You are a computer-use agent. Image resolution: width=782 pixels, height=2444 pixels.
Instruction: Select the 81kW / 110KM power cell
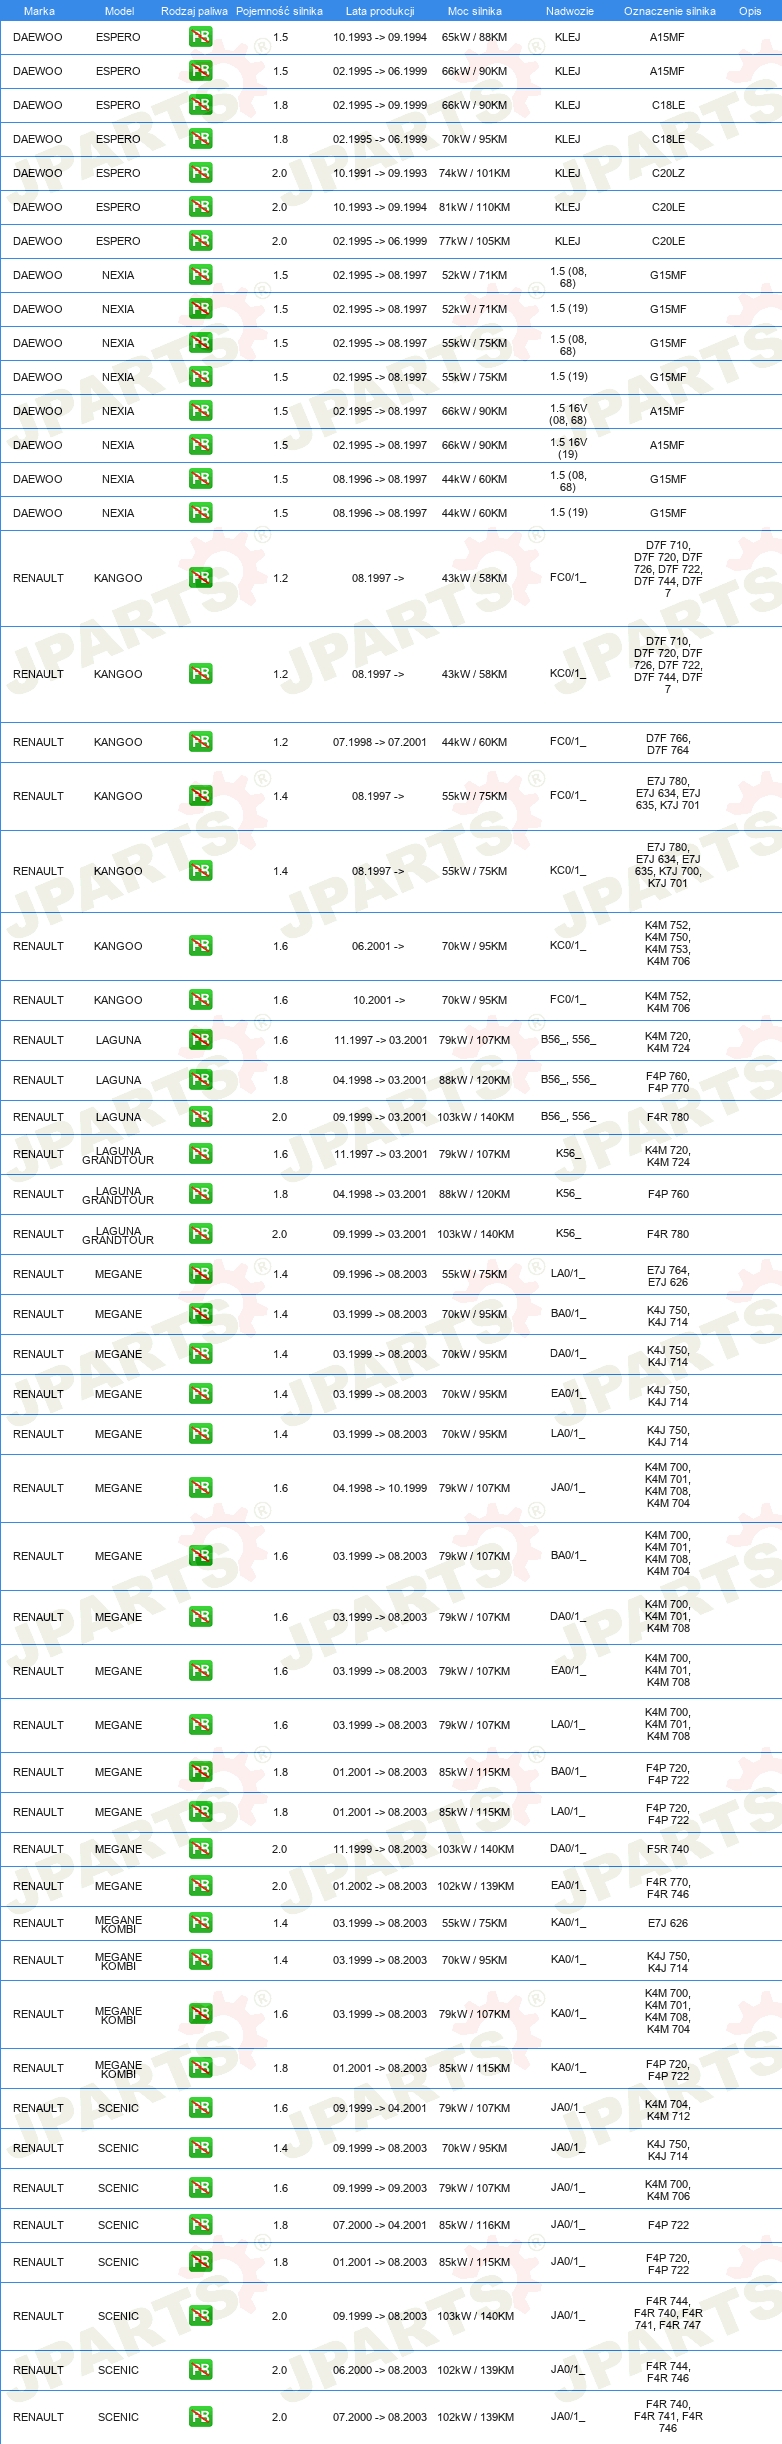coord(474,207)
